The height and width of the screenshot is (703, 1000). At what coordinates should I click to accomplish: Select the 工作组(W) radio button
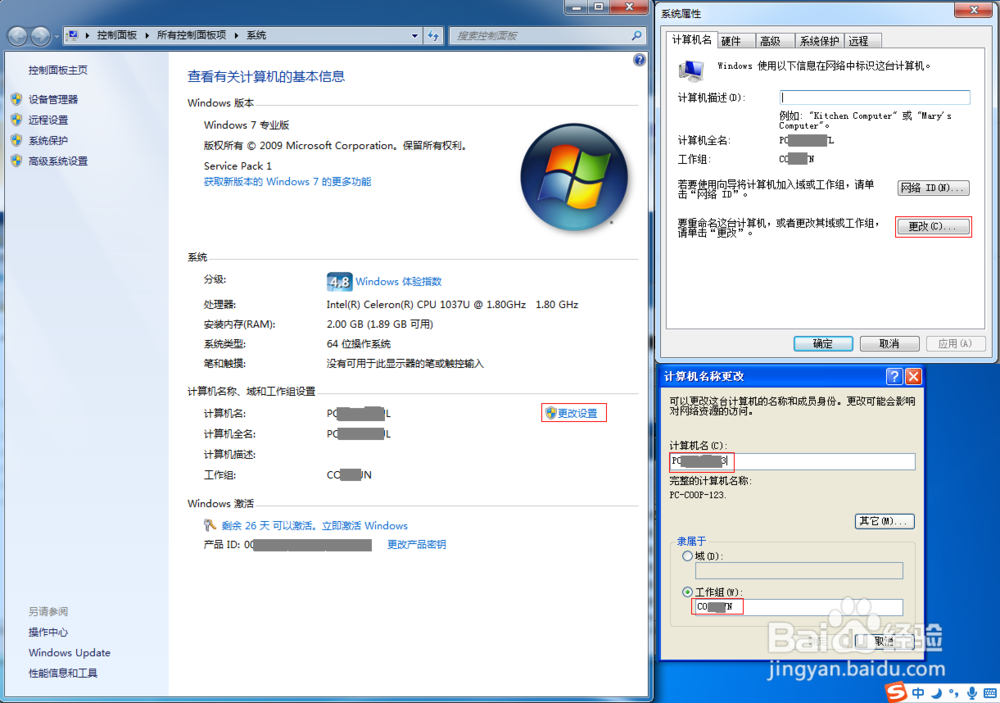[688, 592]
